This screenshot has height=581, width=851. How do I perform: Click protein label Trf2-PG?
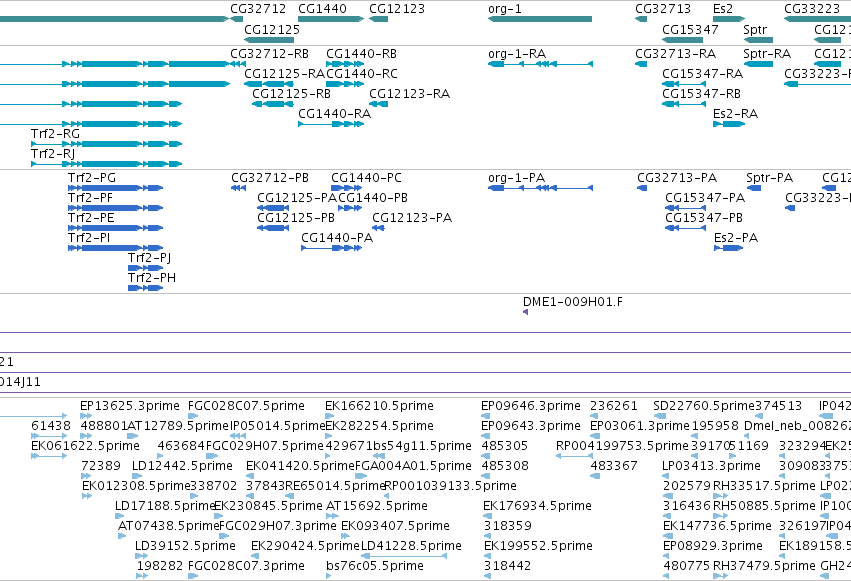click(92, 177)
